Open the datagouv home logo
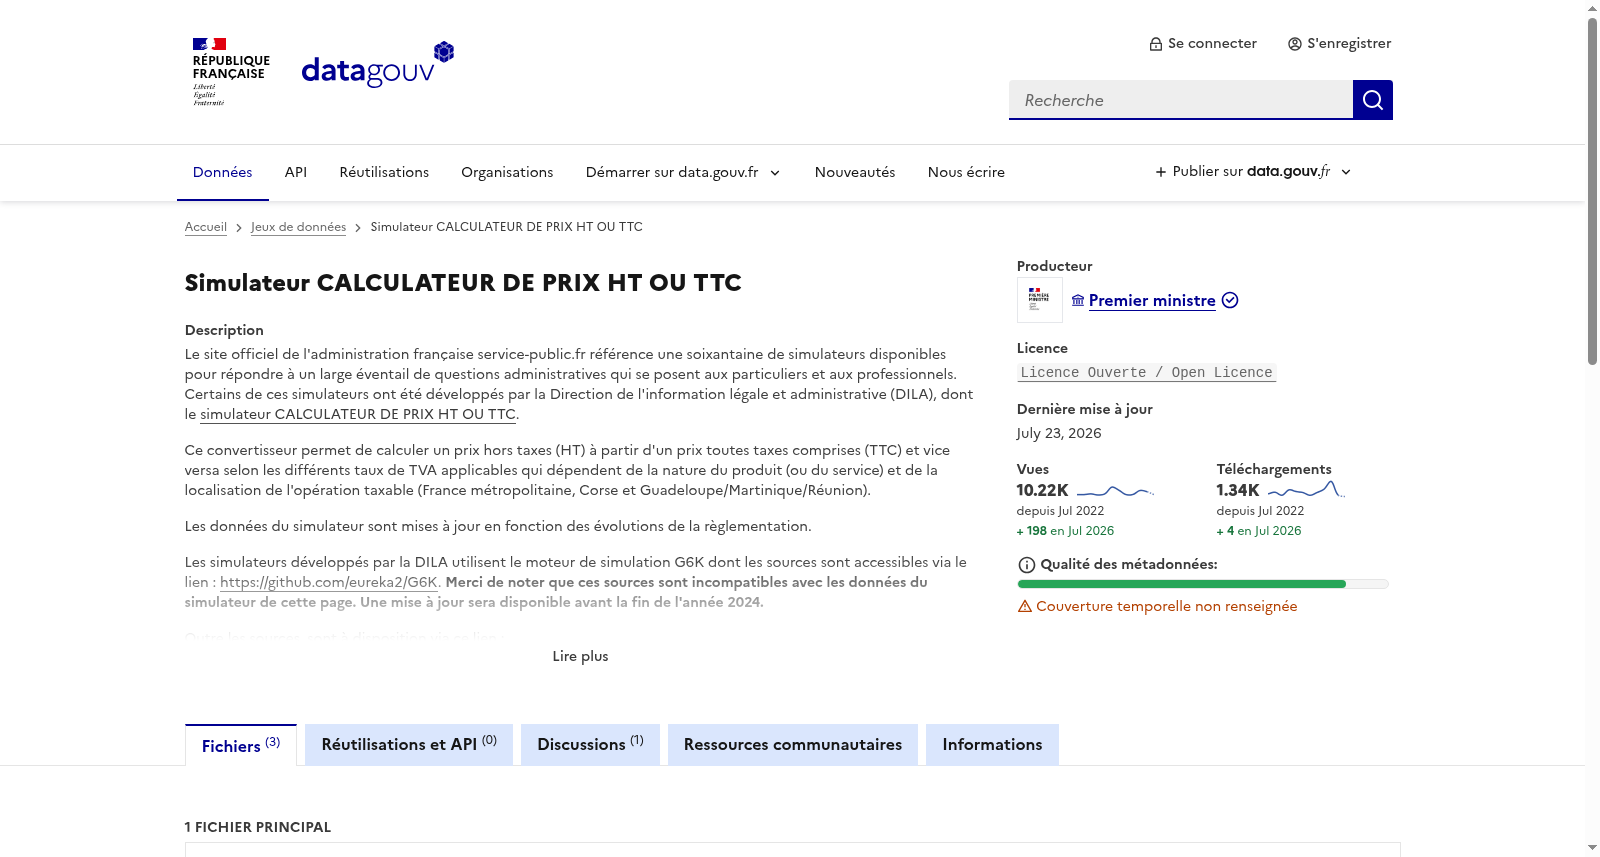Image resolution: width=1600 pixels, height=857 pixels. [378, 65]
